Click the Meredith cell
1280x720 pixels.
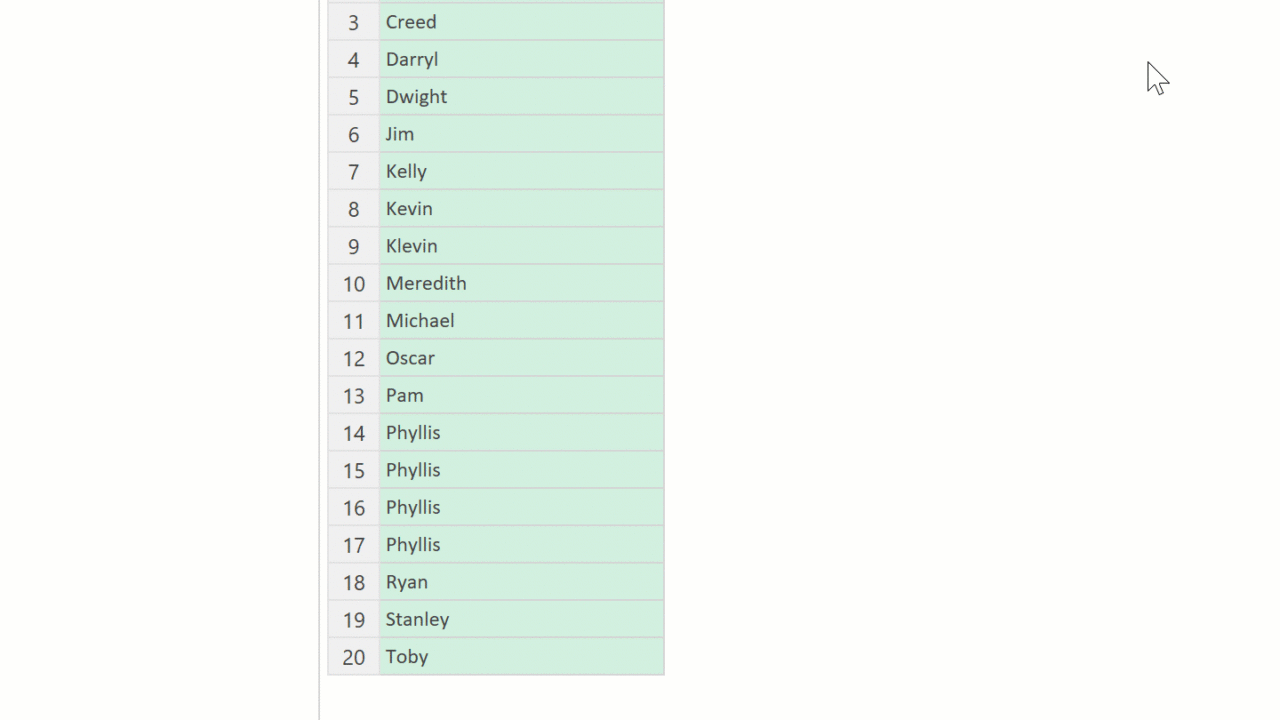pos(521,283)
